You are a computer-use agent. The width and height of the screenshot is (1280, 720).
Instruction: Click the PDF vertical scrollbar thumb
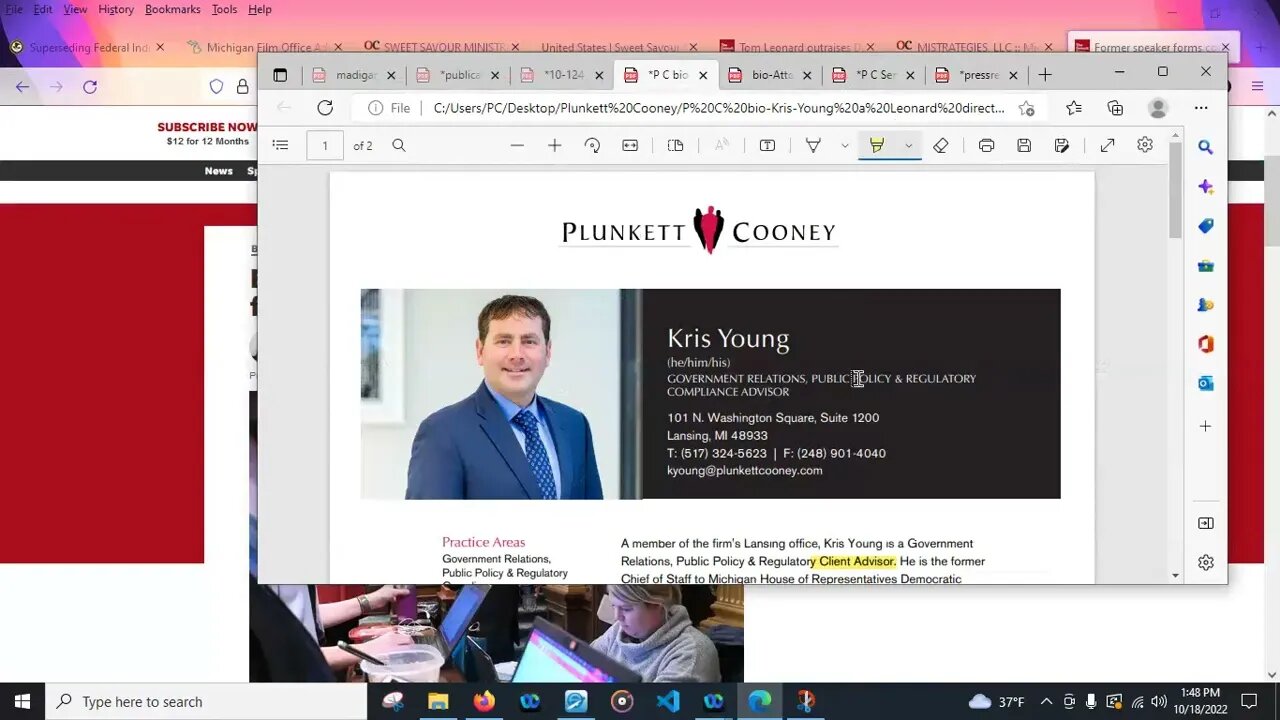click(x=1175, y=190)
